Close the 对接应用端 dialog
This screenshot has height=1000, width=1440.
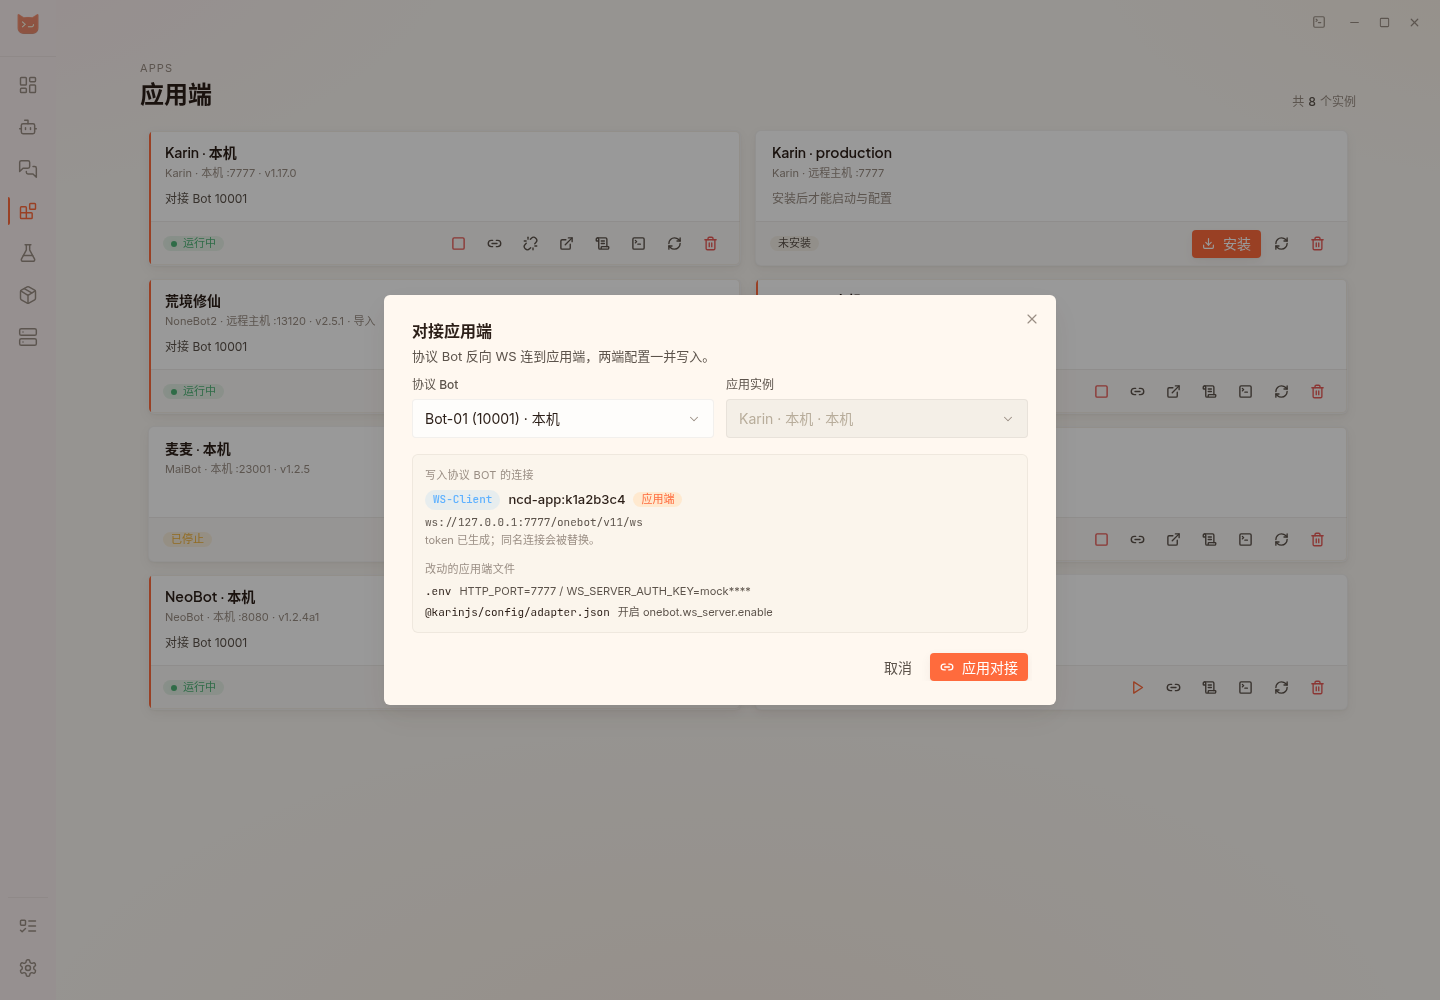coord(1032,319)
